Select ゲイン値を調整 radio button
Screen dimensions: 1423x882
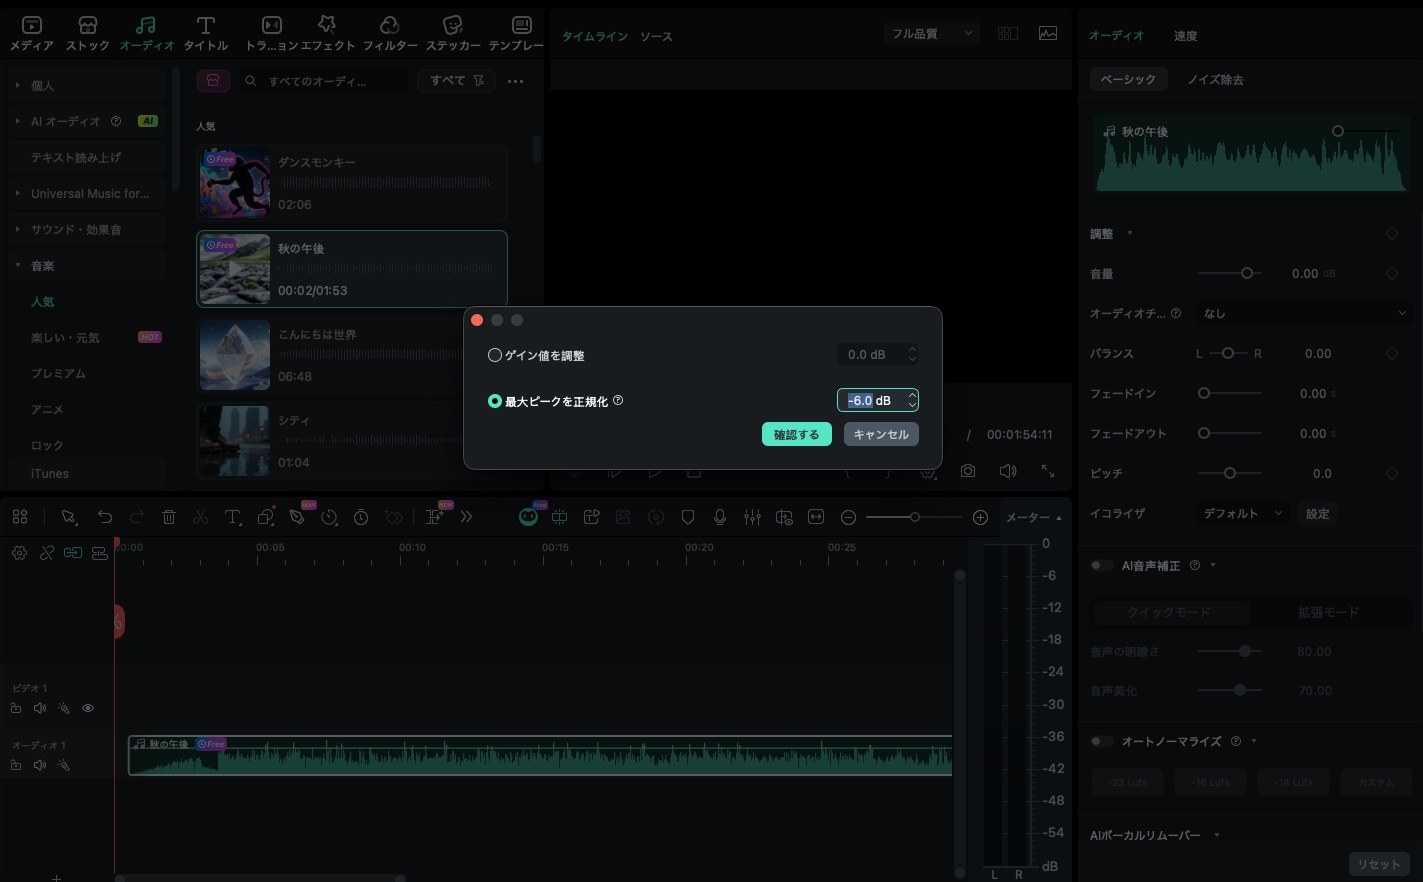click(495, 355)
